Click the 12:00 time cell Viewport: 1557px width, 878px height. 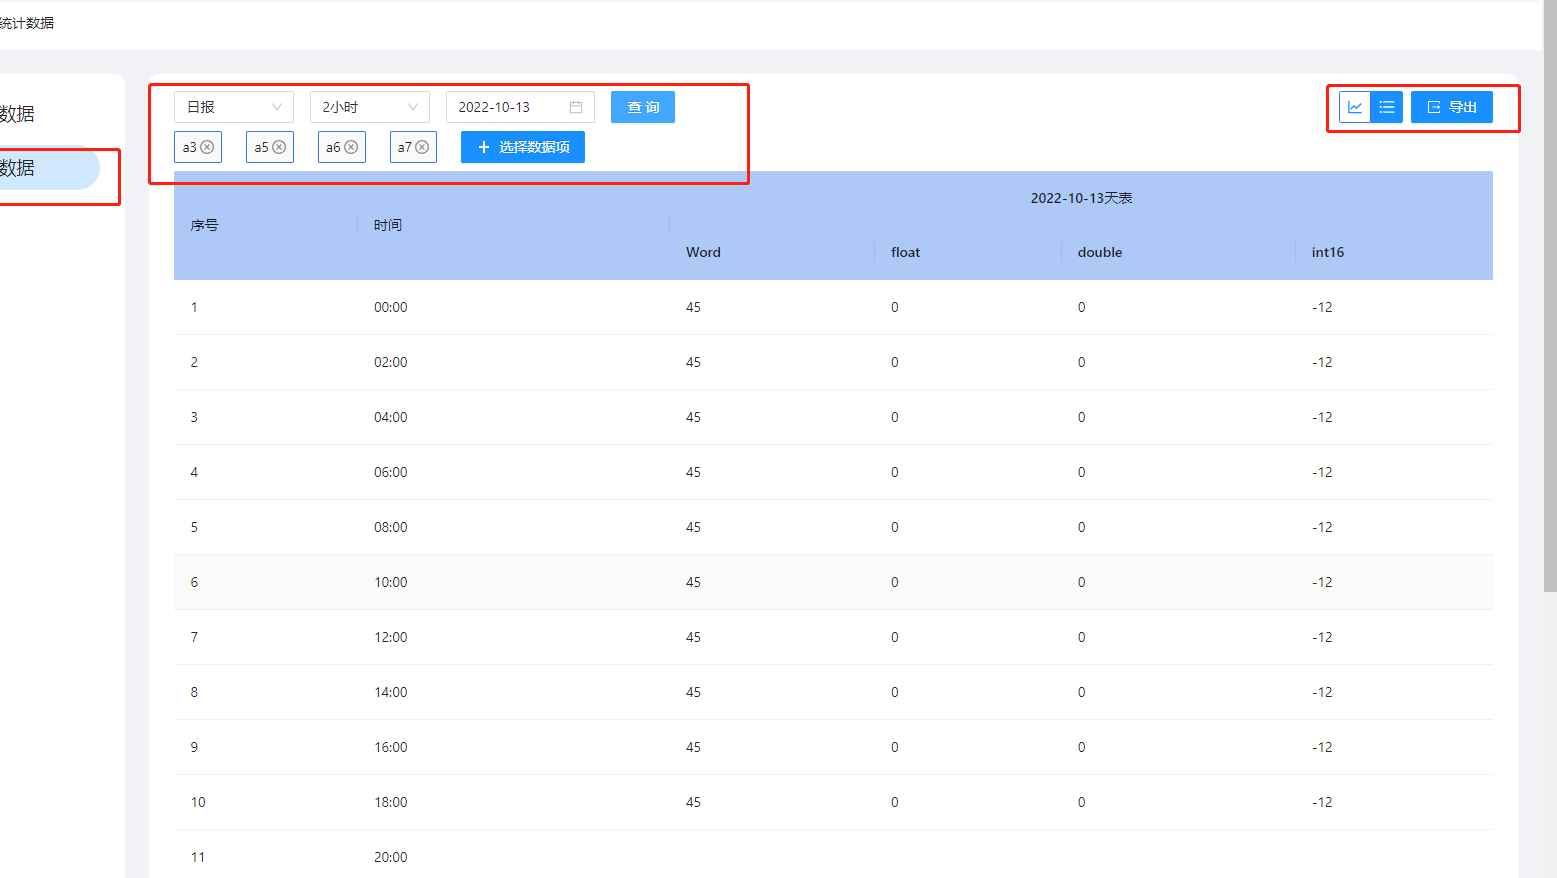click(391, 637)
